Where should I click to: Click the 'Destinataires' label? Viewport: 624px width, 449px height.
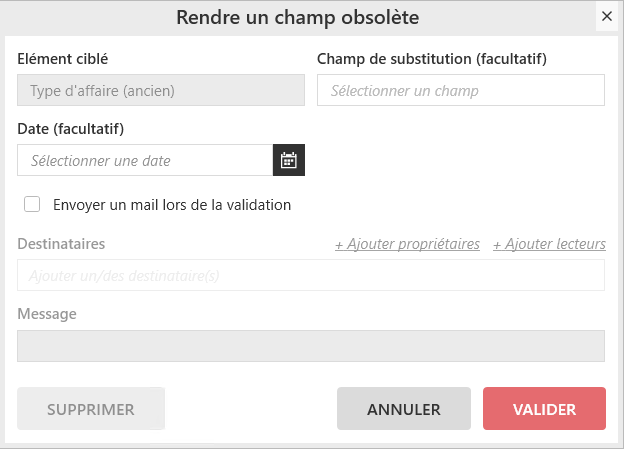tap(61, 244)
